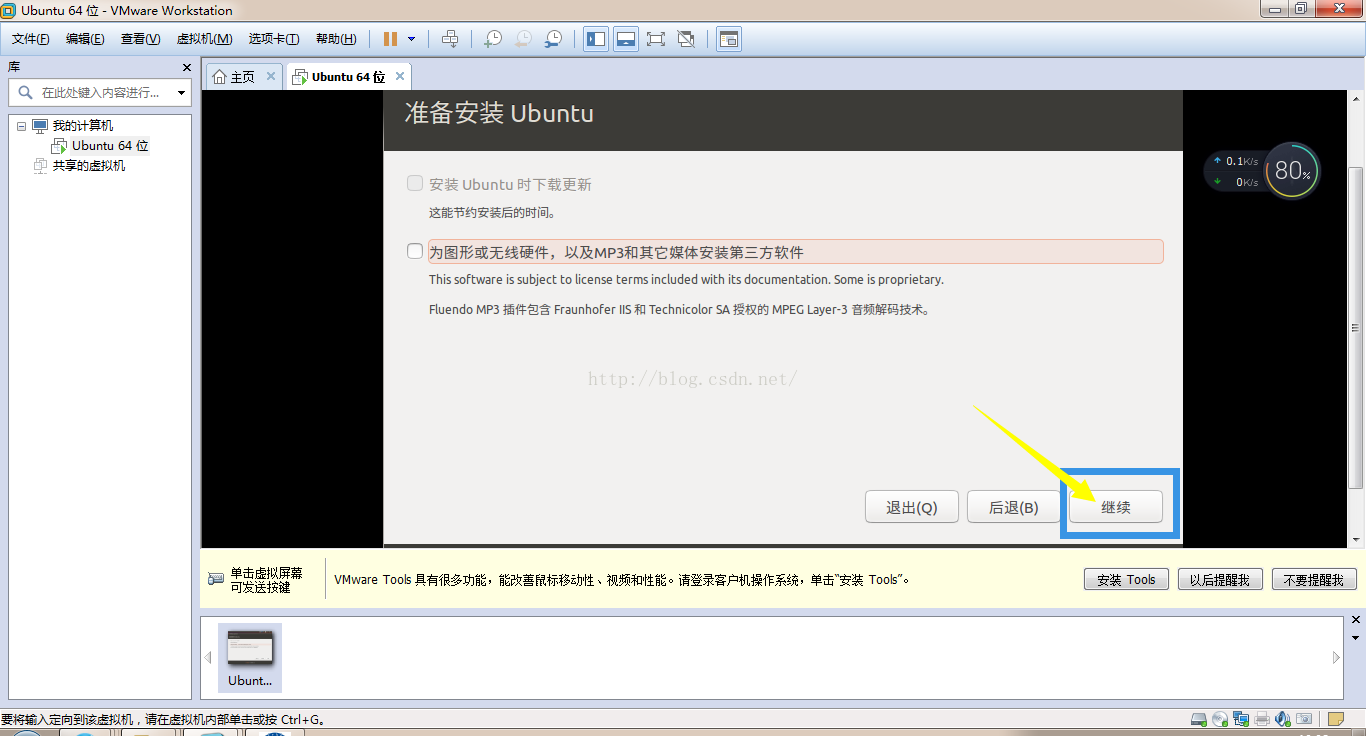Take a snapshot of the virtual machine
Image resolution: width=1366 pixels, height=736 pixels.
point(493,39)
